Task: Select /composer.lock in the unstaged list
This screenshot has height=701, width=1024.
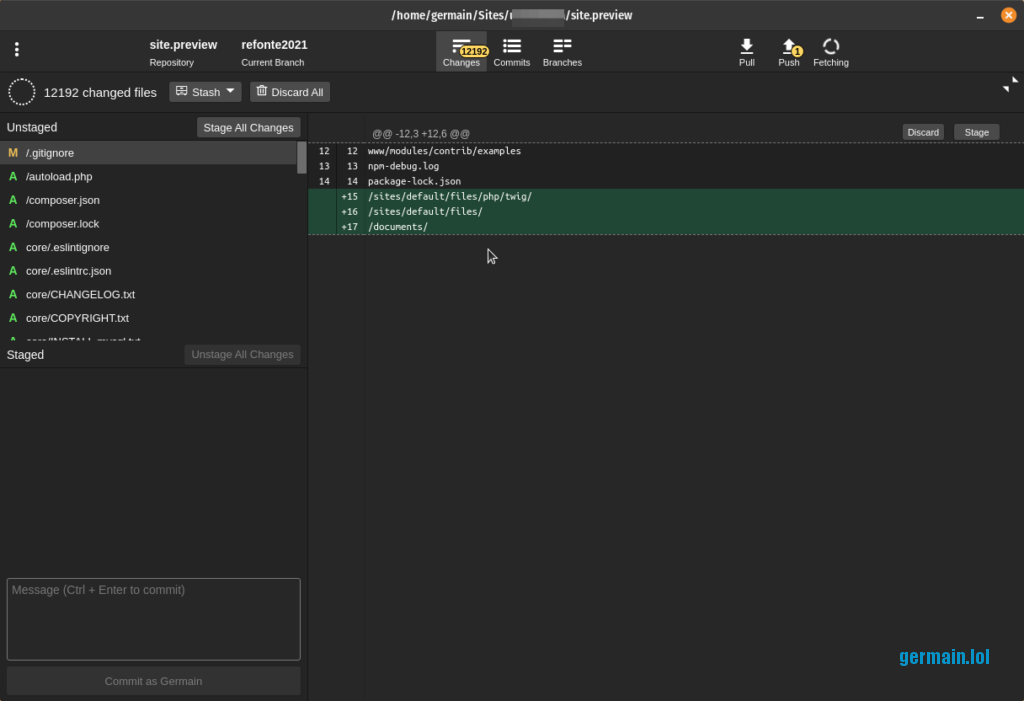Action: pos(62,223)
